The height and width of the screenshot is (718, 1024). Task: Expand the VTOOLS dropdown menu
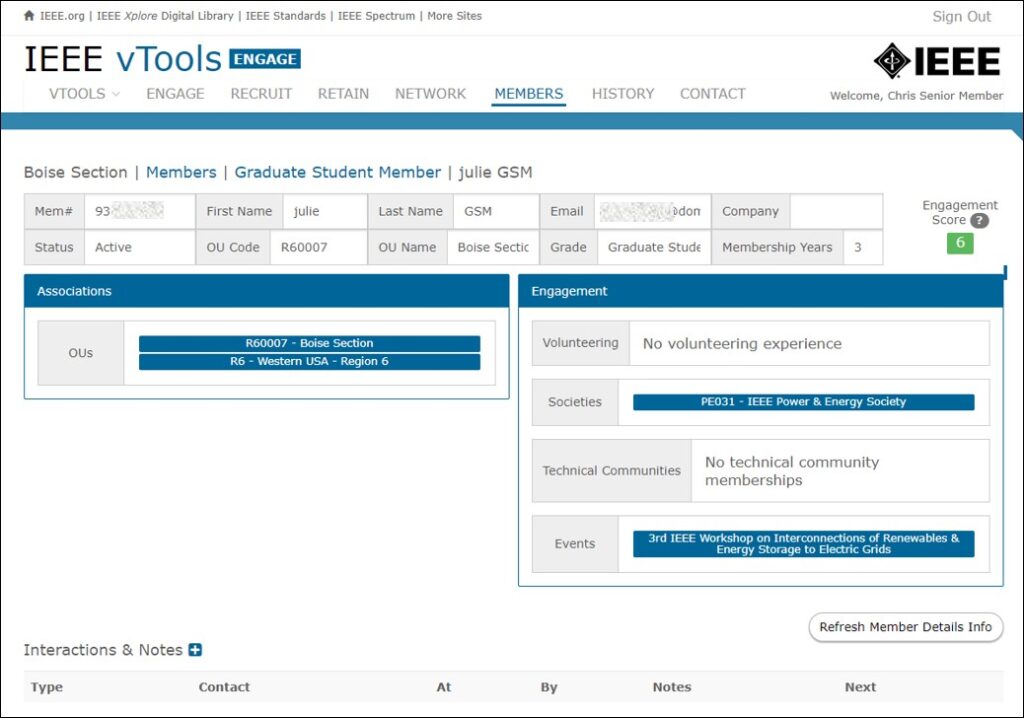coord(83,93)
